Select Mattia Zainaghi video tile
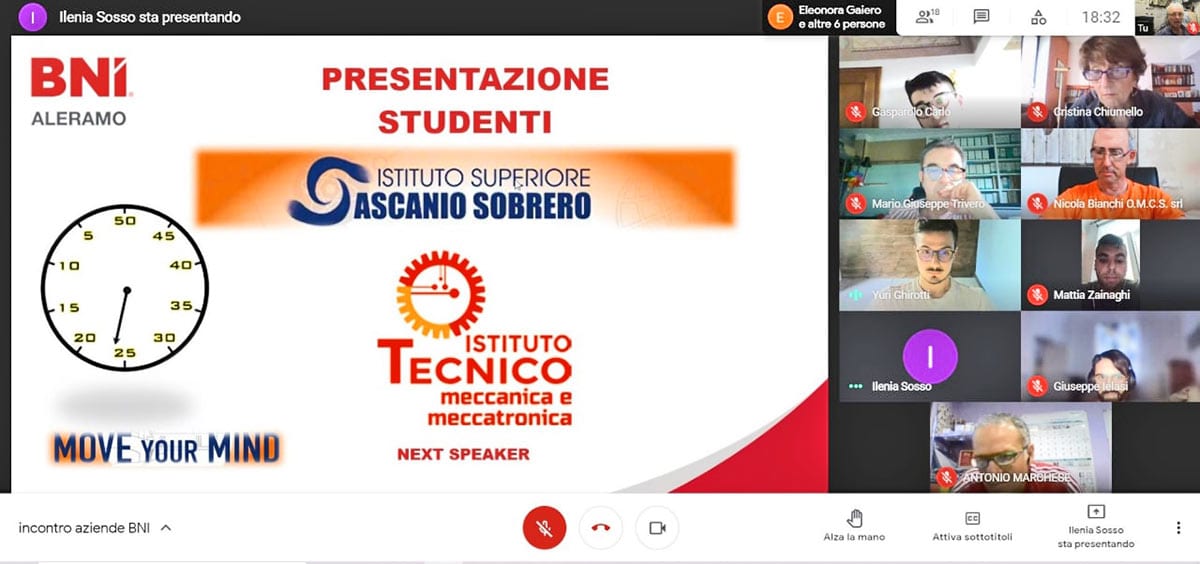The image size is (1200, 564). 1110,265
